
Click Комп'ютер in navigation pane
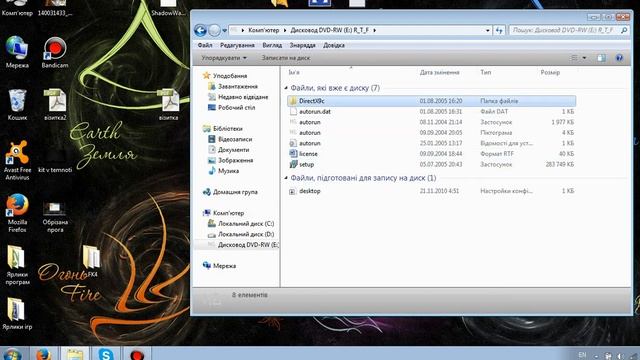pos(228,213)
